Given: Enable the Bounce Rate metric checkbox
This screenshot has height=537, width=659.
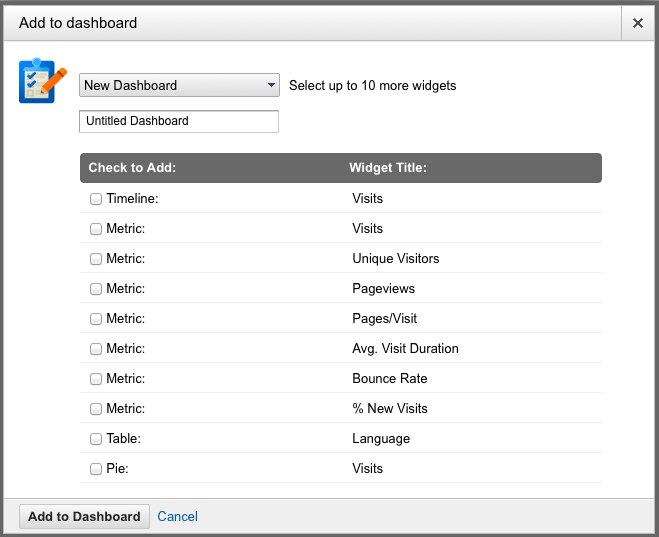Looking at the screenshot, I should pos(96,379).
